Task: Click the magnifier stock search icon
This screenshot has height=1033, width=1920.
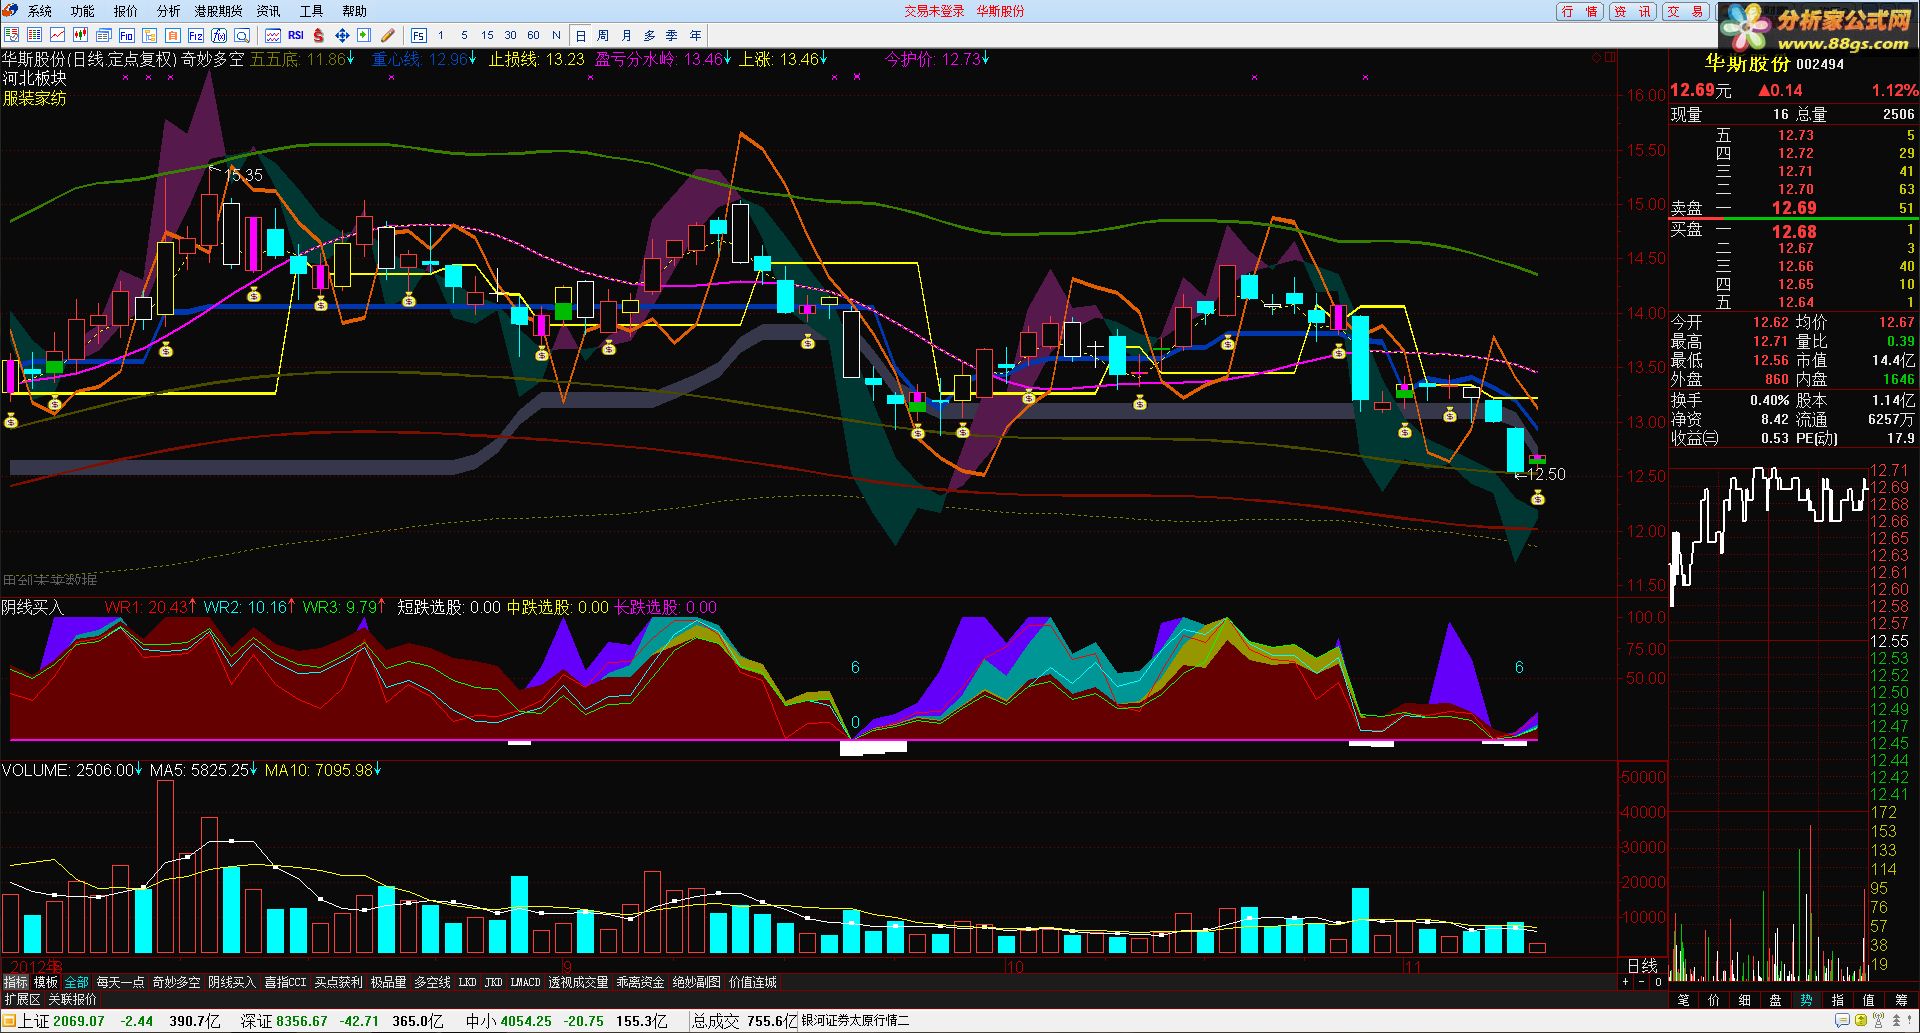Action: (x=241, y=35)
